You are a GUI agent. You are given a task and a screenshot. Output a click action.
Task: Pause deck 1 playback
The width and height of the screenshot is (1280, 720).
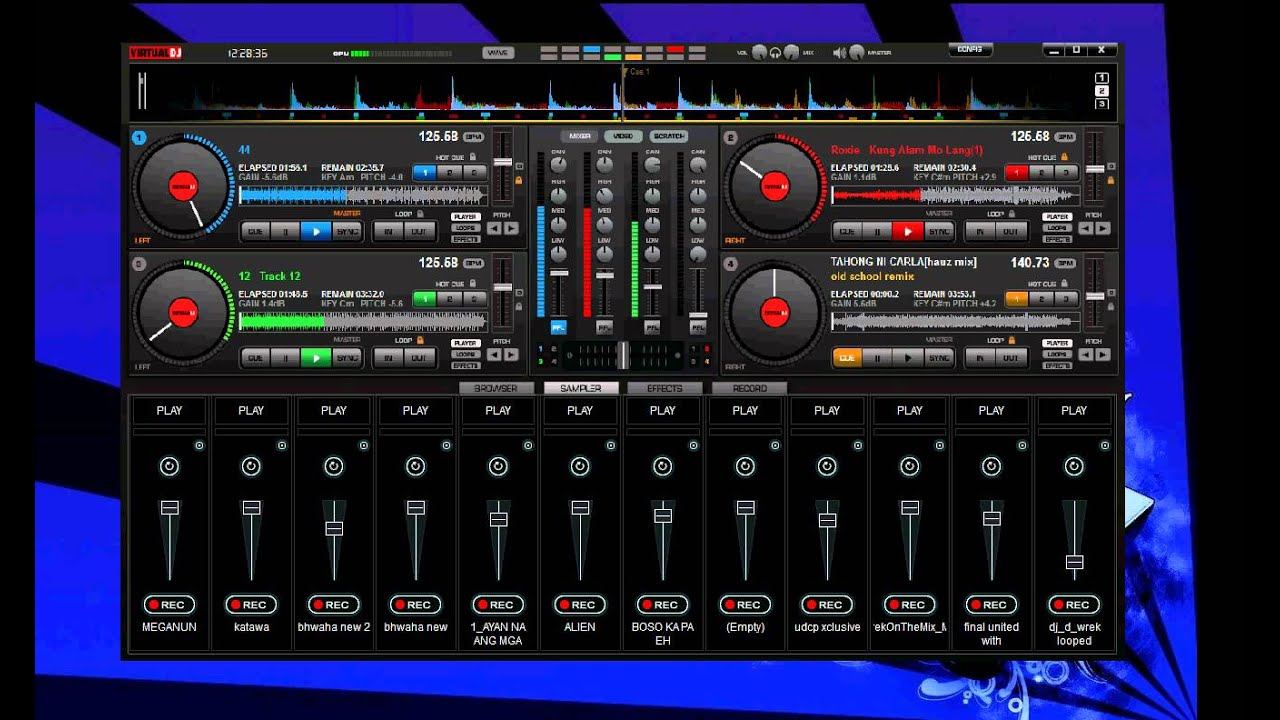pos(286,231)
